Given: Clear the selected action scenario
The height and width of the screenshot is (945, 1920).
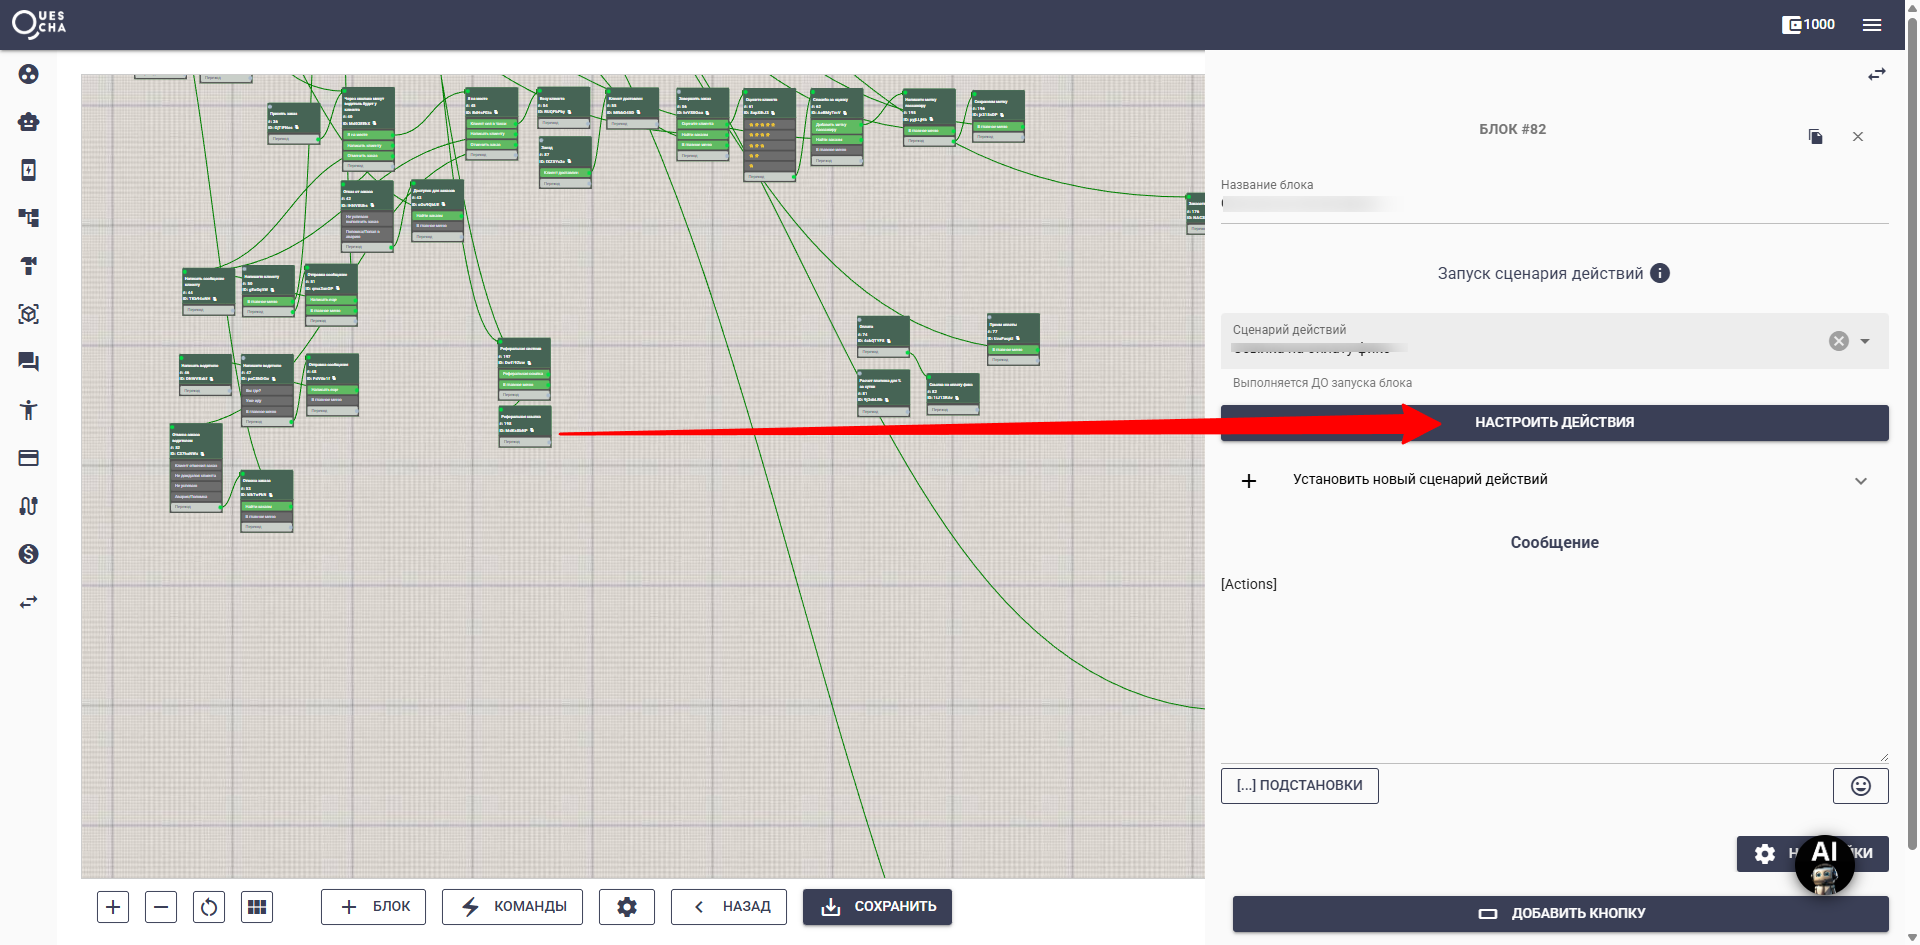Looking at the screenshot, I should [1838, 341].
